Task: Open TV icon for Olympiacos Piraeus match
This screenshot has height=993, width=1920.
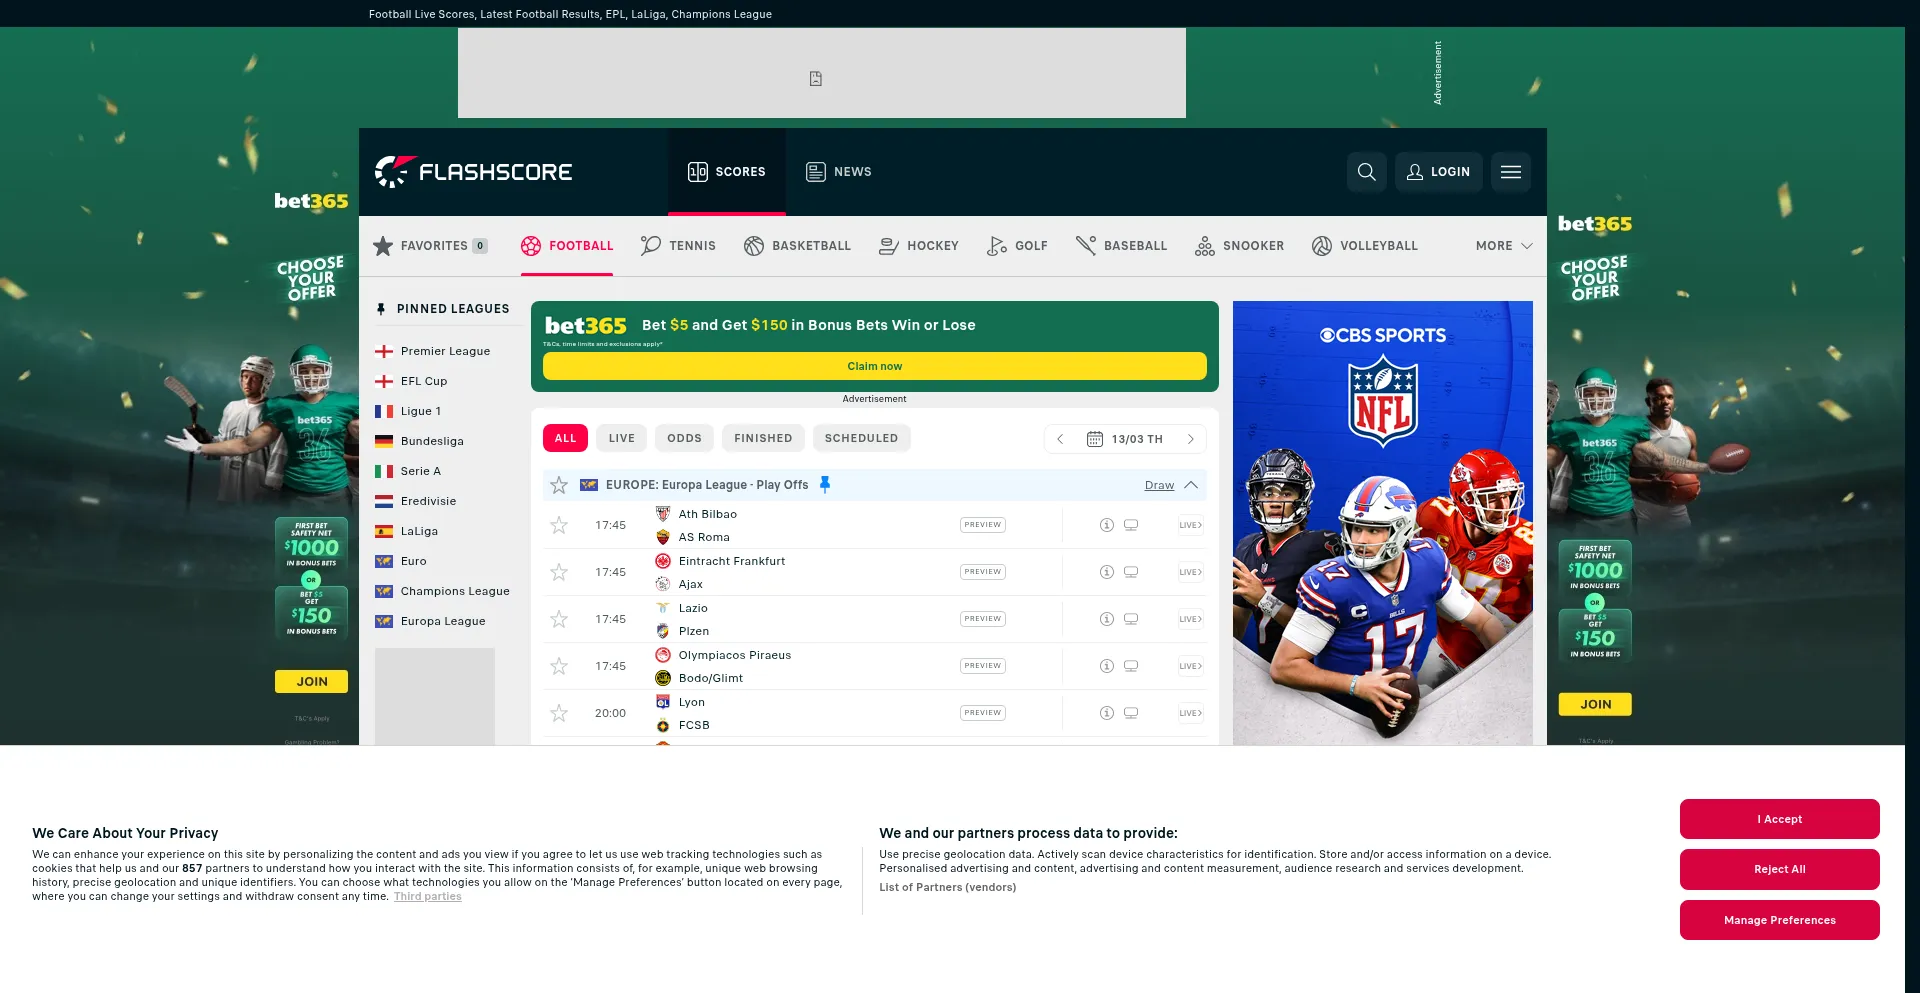Action: [x=1131, y=666]
